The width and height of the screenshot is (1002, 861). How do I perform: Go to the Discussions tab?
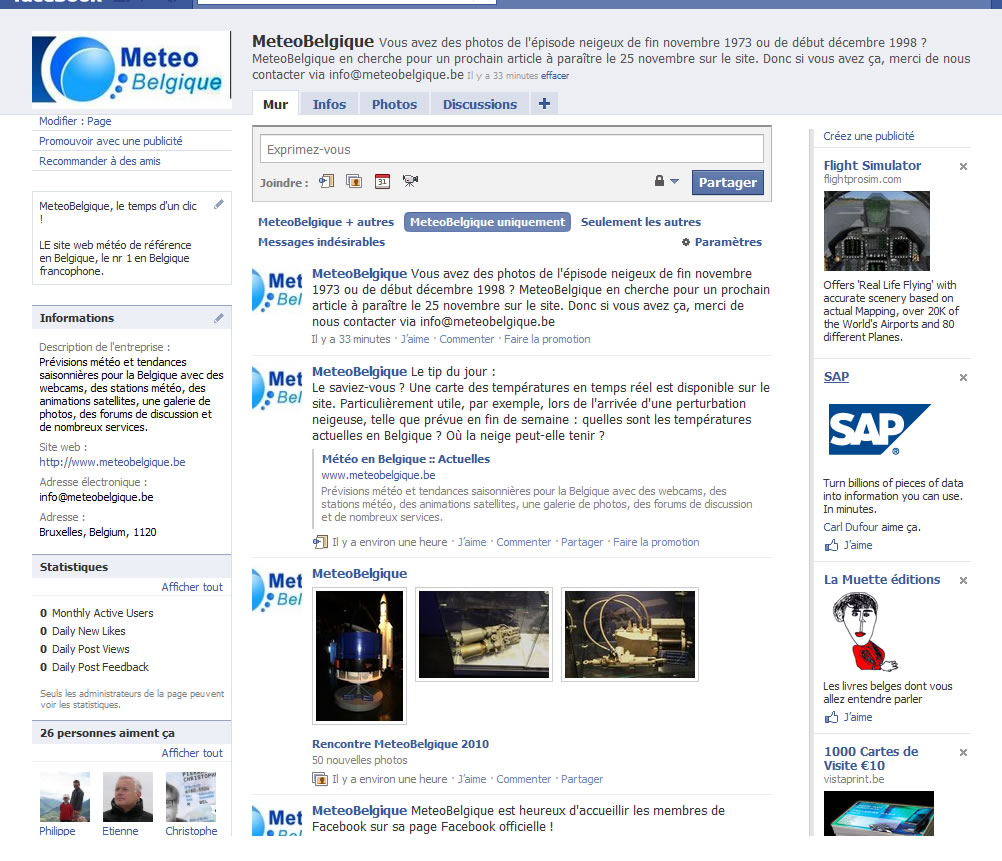coord(480,104)
